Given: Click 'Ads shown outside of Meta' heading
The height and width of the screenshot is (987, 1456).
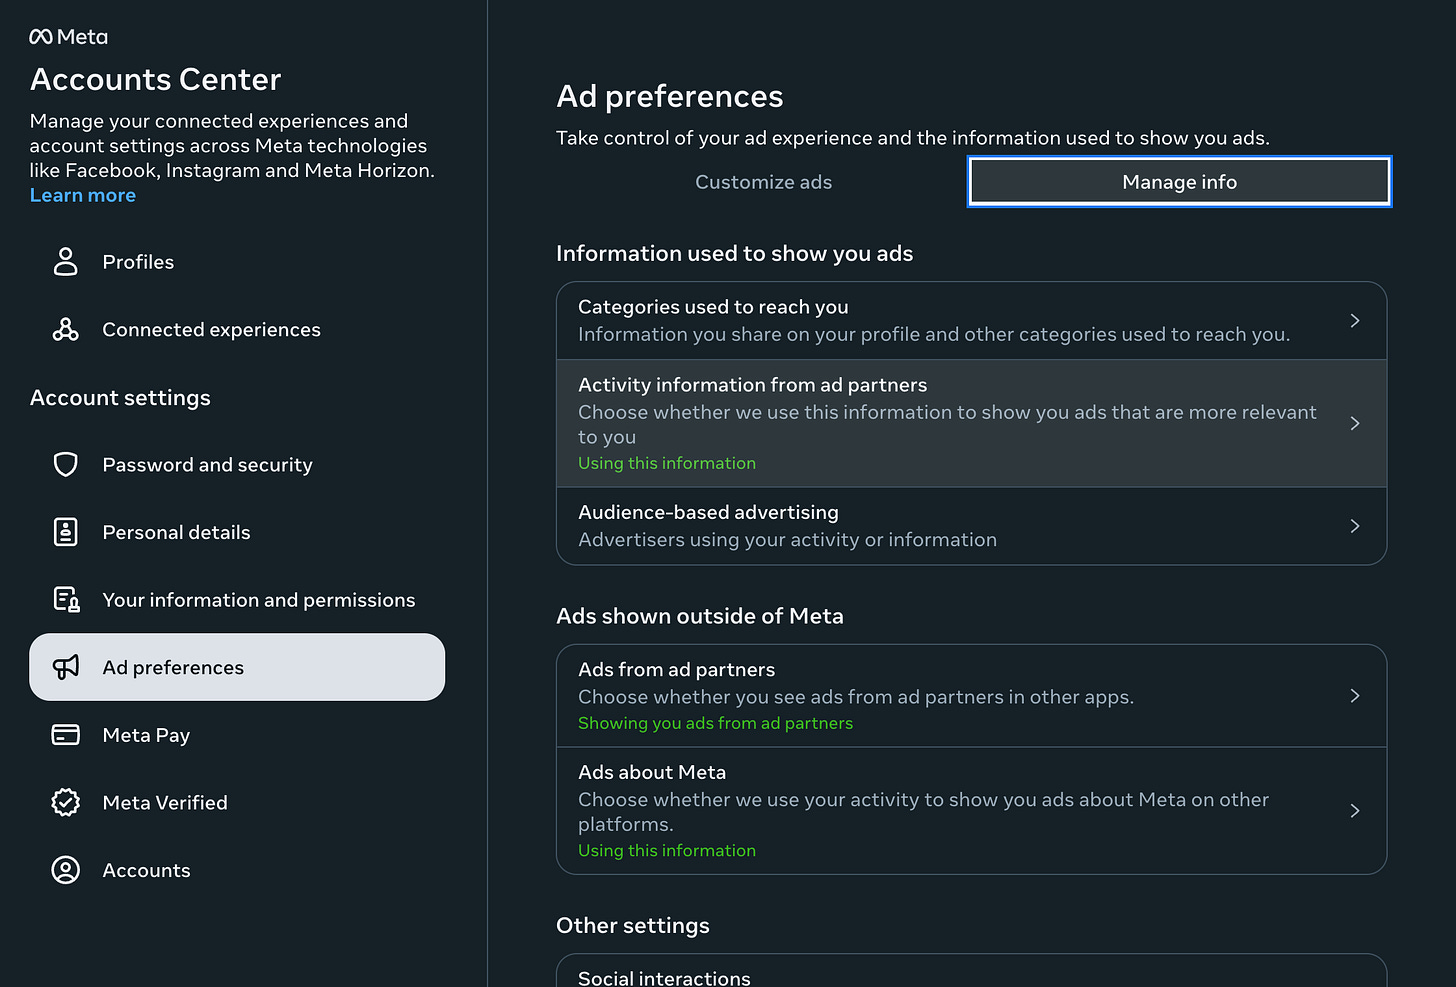Looking at the screenshot, I should coord(699,616).
